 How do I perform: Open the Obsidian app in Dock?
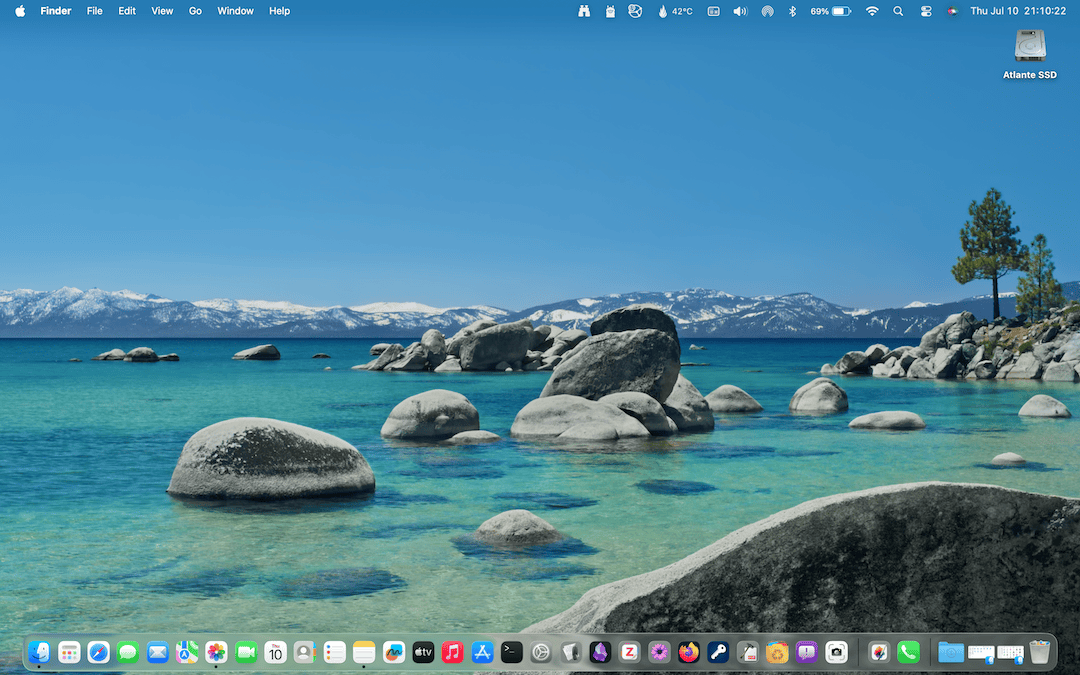[600, 652]
